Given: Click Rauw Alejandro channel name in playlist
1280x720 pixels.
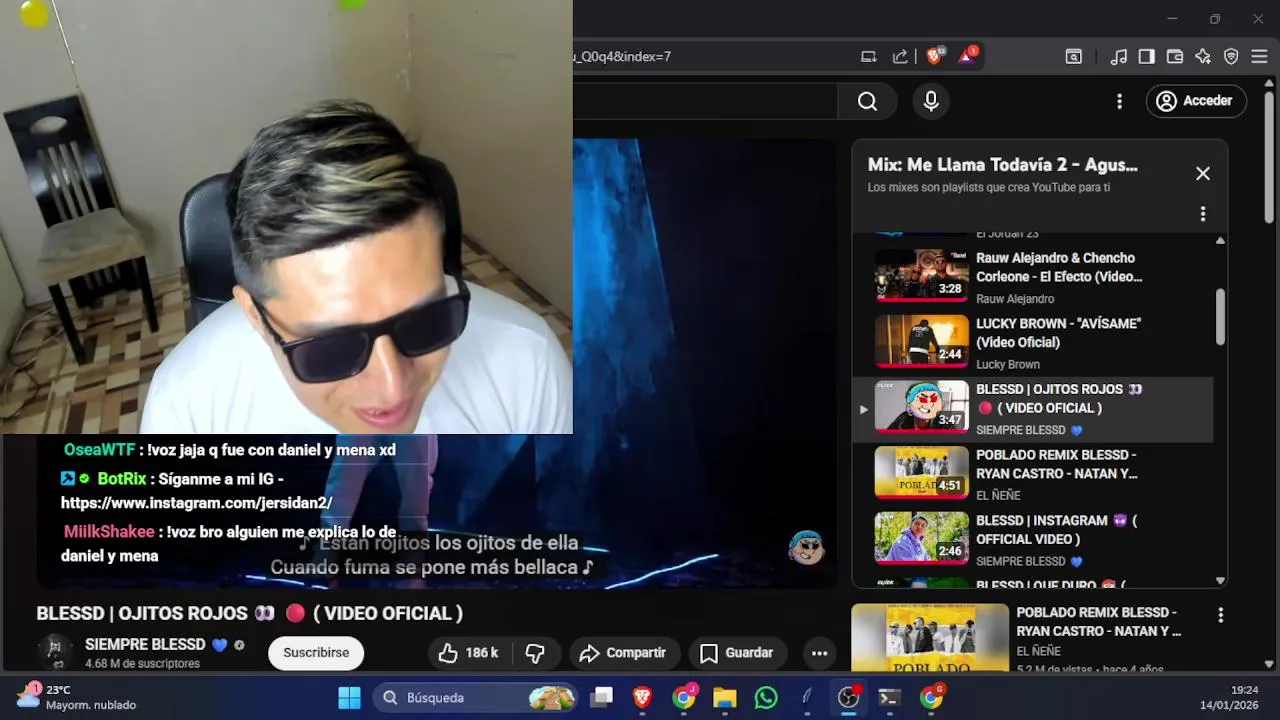Looking at the screenshot, I should [1015, 299].
